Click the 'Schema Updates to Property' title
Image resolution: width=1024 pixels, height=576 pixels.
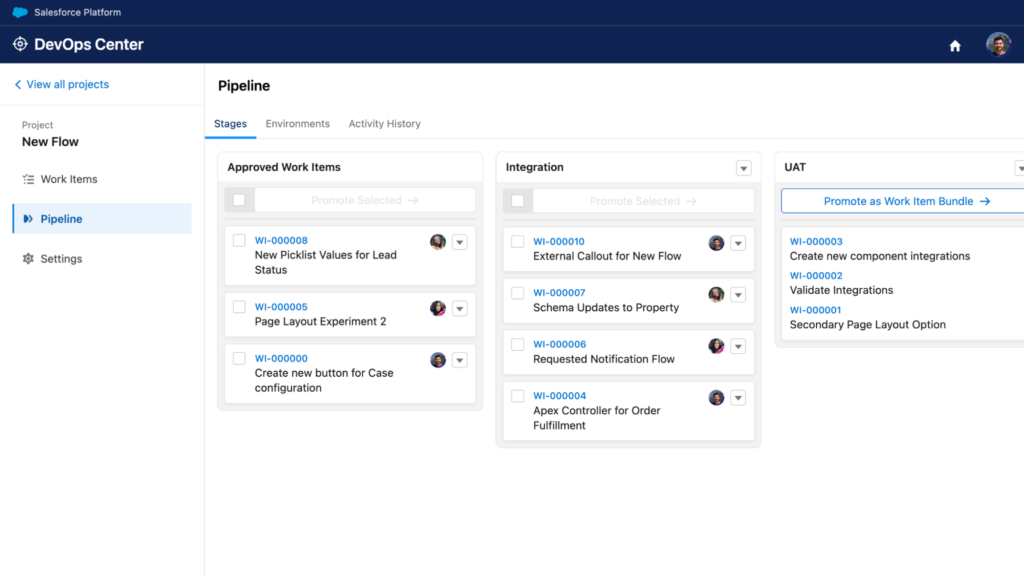pyautogui.click(x=606, y=308)
